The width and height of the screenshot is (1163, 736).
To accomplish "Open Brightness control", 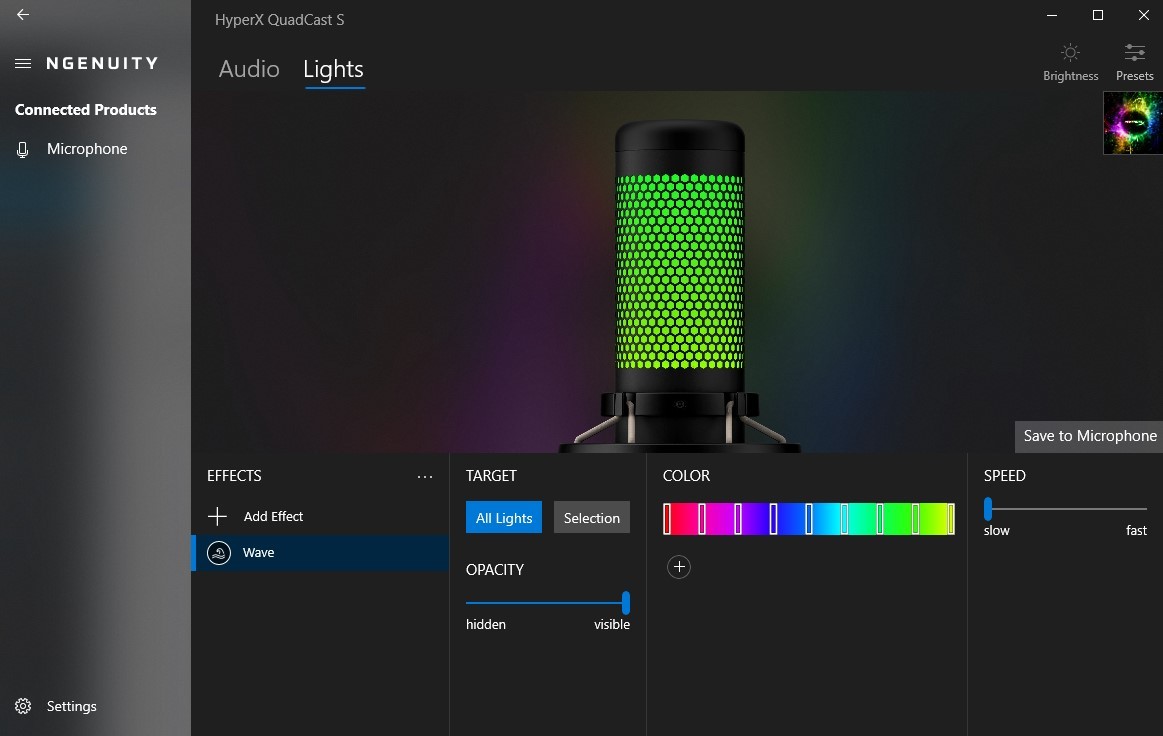I will point(1070,62).
